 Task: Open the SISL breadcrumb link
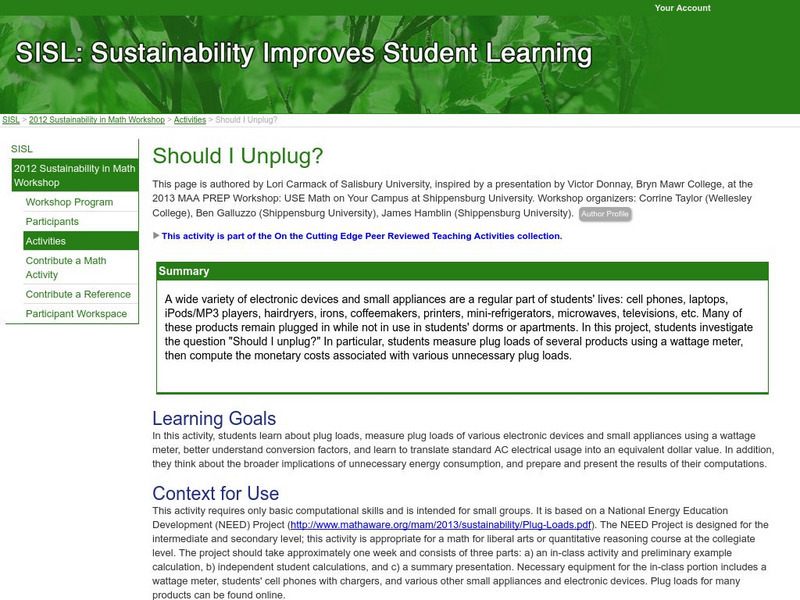point(10,119)
